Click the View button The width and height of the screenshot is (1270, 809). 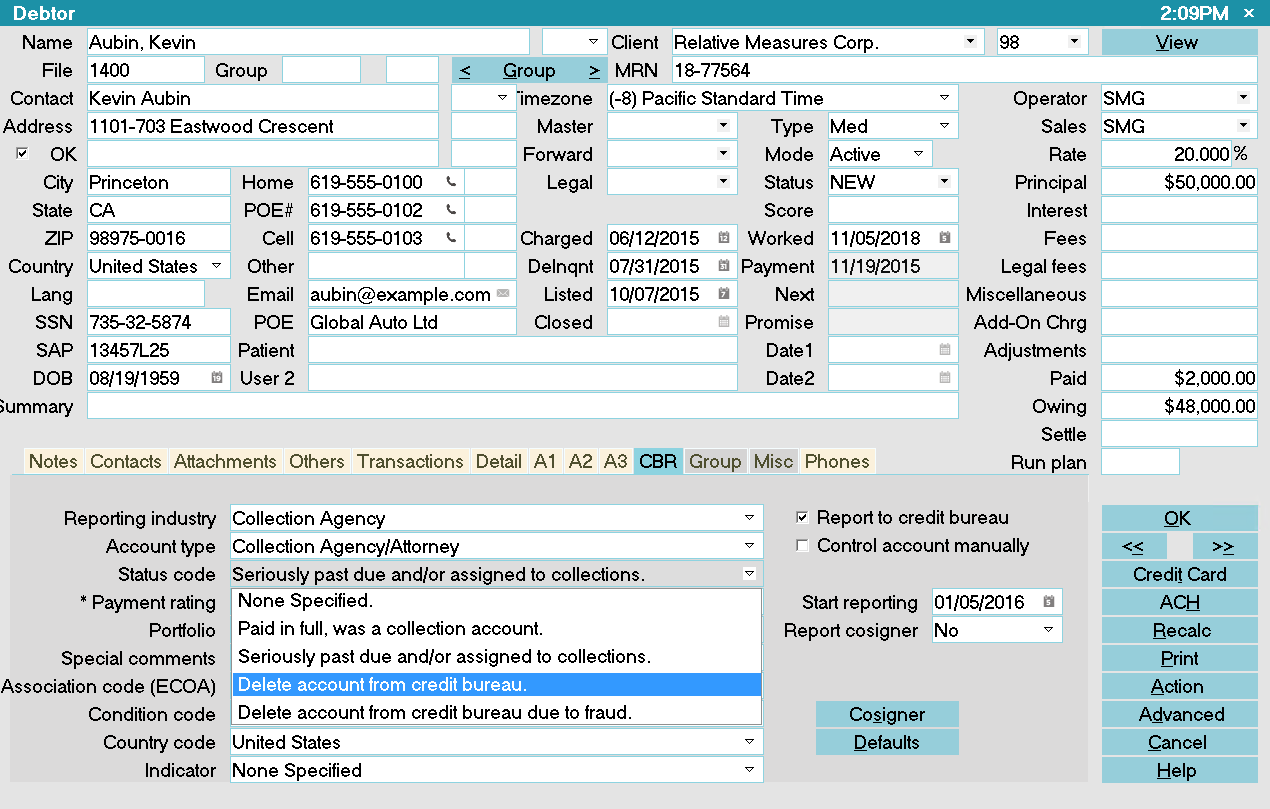click(x=1179, y=42)
